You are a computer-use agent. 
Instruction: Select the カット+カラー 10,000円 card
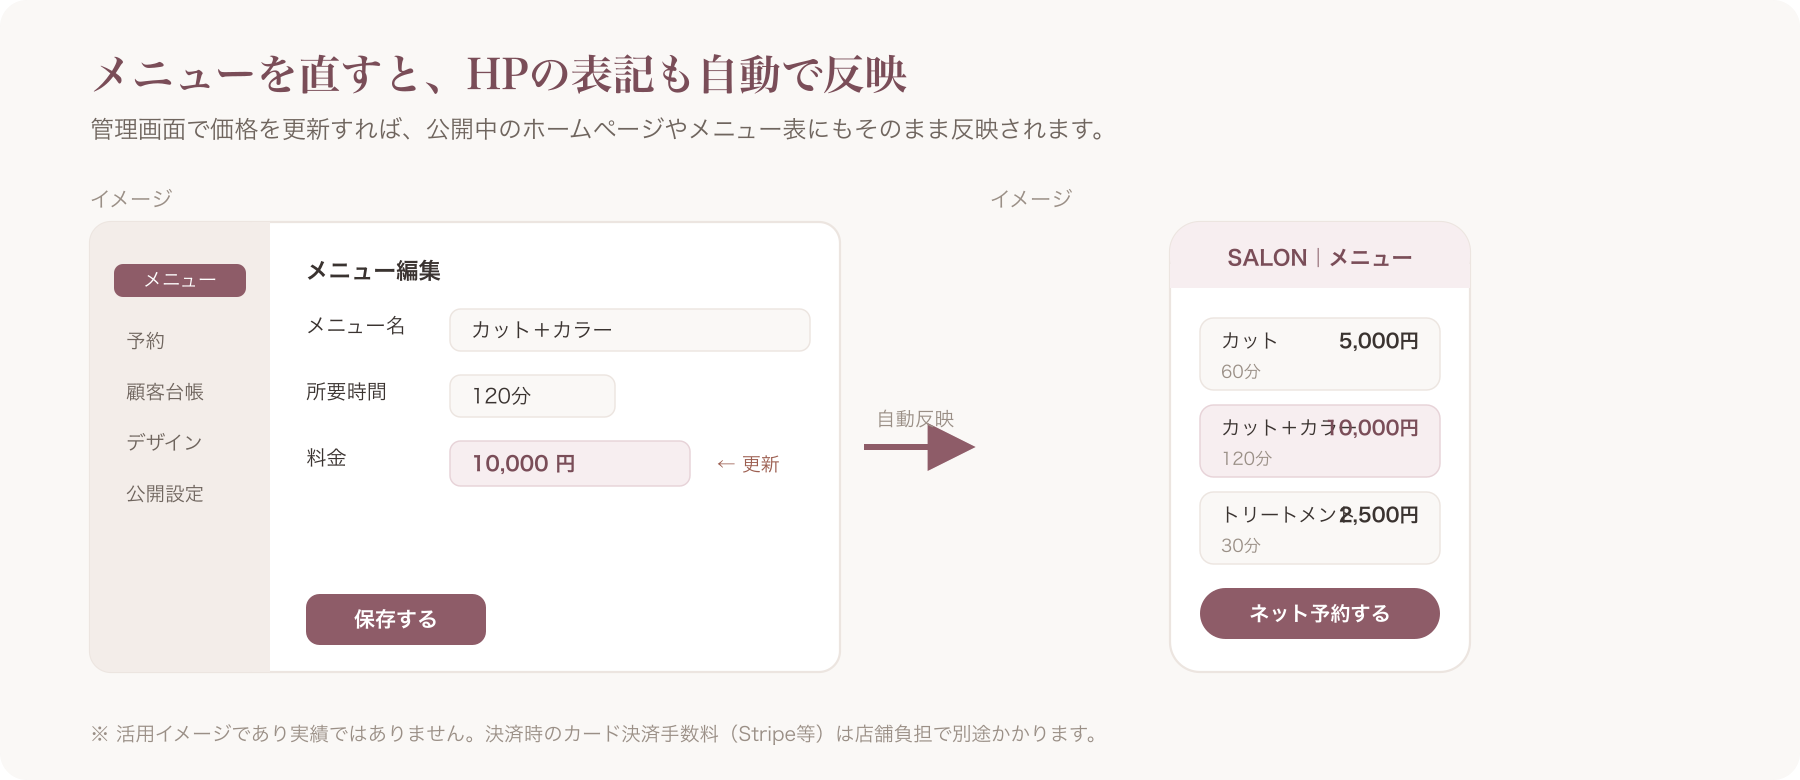[1320, 441]
